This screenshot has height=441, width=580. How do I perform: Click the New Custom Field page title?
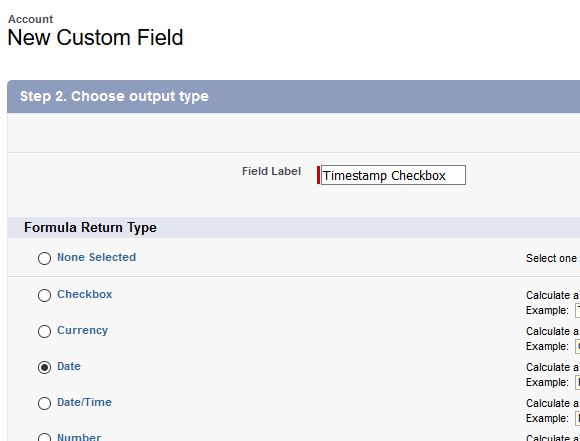pos(95,38)
